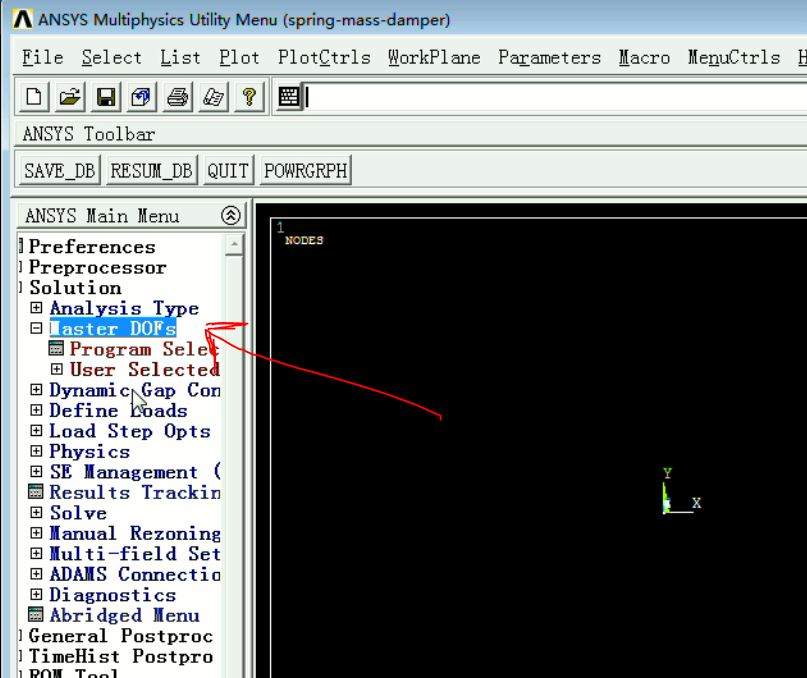Open the Plot menu
The image size is (807, 678).
[x=239, y=57]
